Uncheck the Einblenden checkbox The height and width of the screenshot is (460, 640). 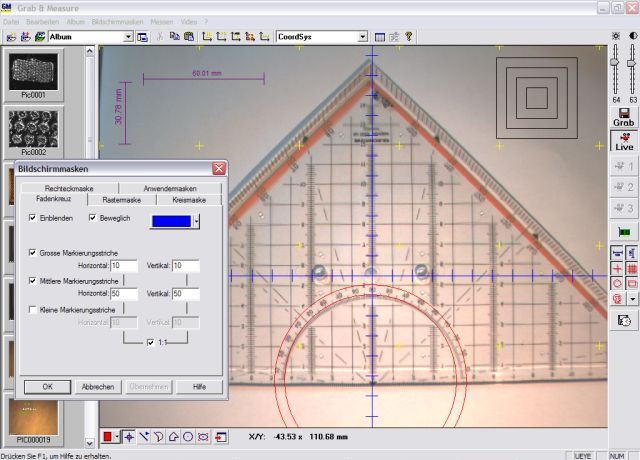(x=33, y=217)
